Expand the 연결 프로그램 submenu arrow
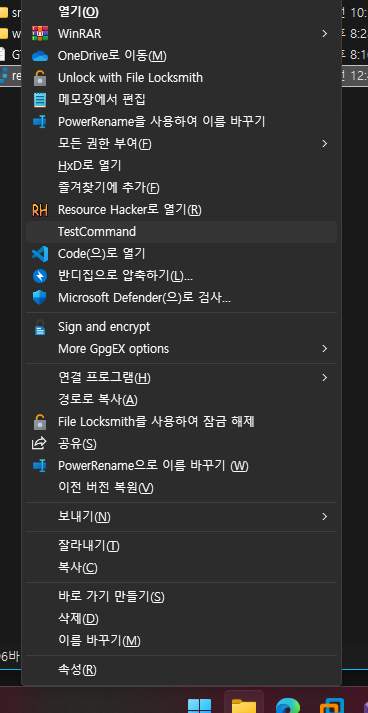Image resolution: width=368 pixels, height=713 pixels. tap(324, 377)
